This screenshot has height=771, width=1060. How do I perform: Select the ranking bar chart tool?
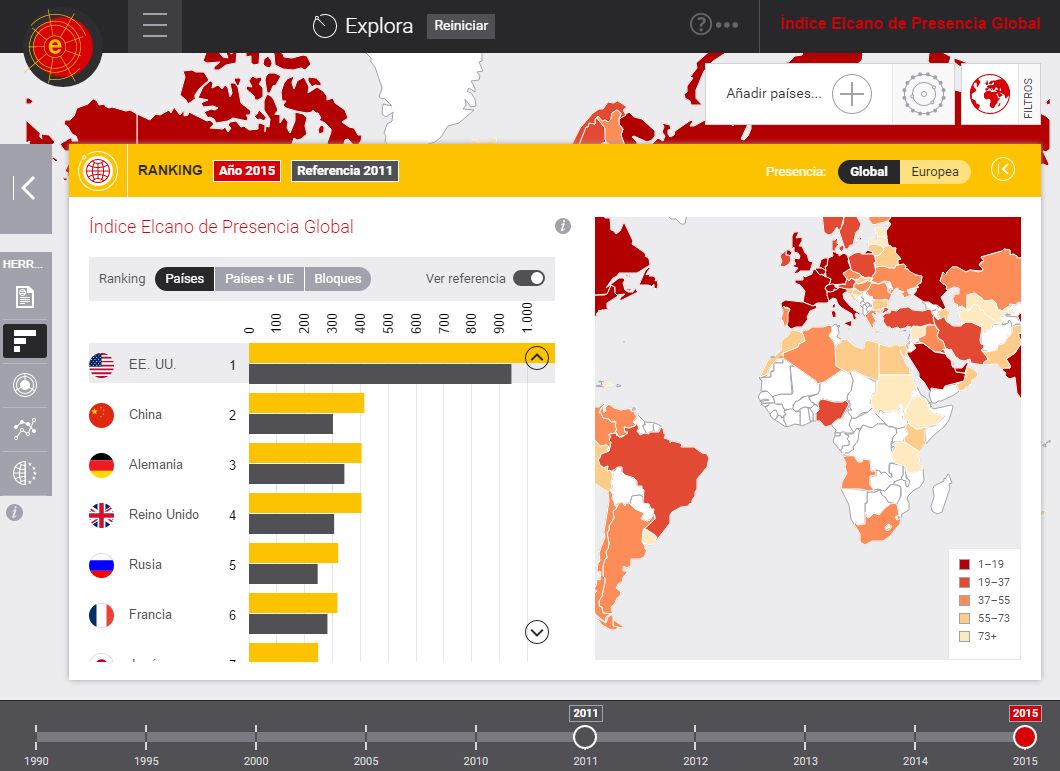tap(25, 340)
